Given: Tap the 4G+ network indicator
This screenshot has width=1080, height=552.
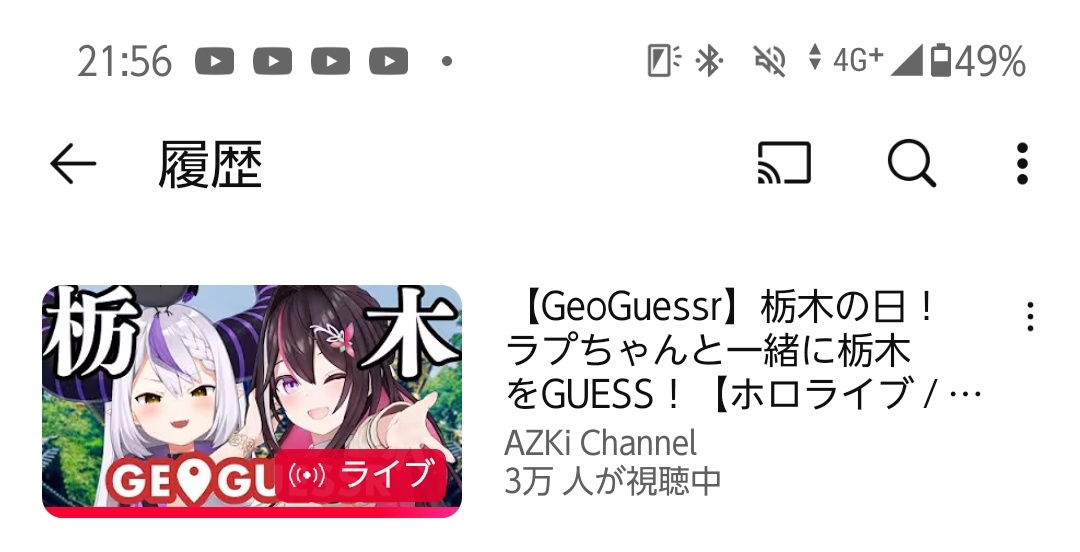Looking at the screenshot, I should point(858,61).
